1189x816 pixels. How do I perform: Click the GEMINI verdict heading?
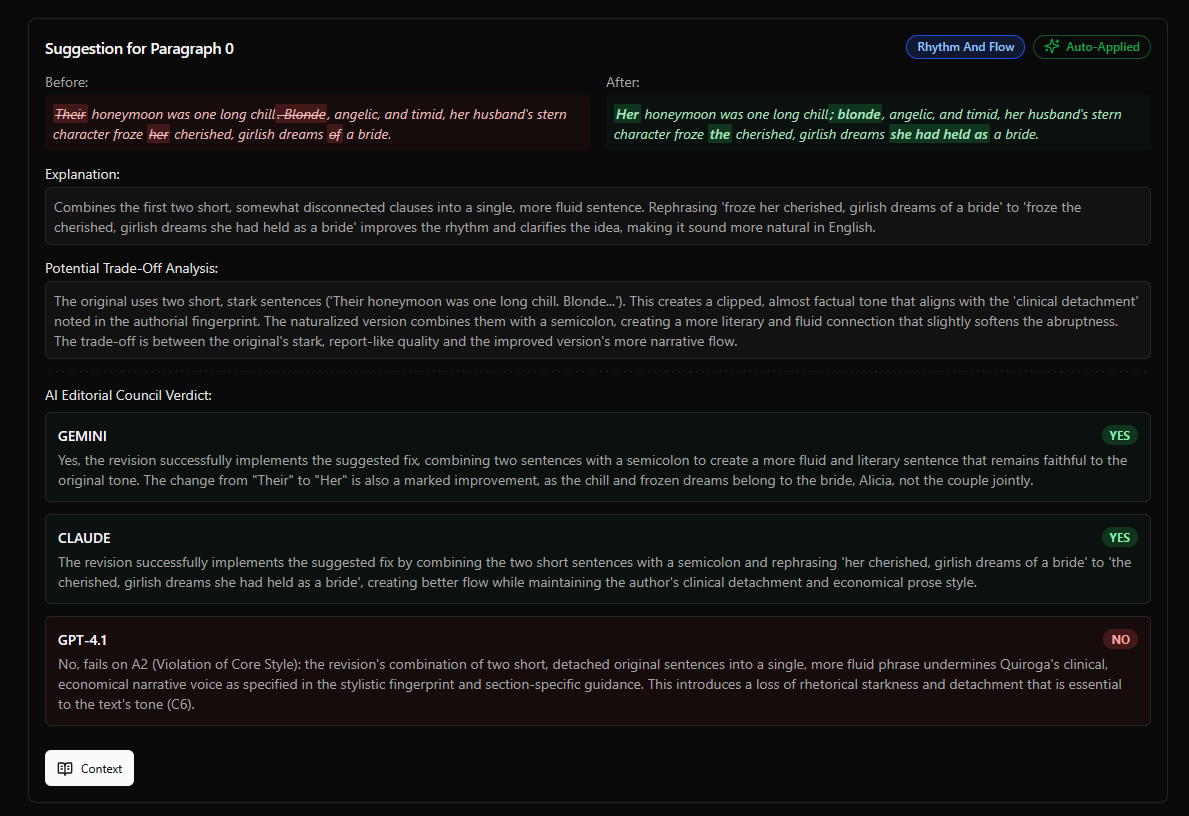pyautogui.click(x=82, y=436)
